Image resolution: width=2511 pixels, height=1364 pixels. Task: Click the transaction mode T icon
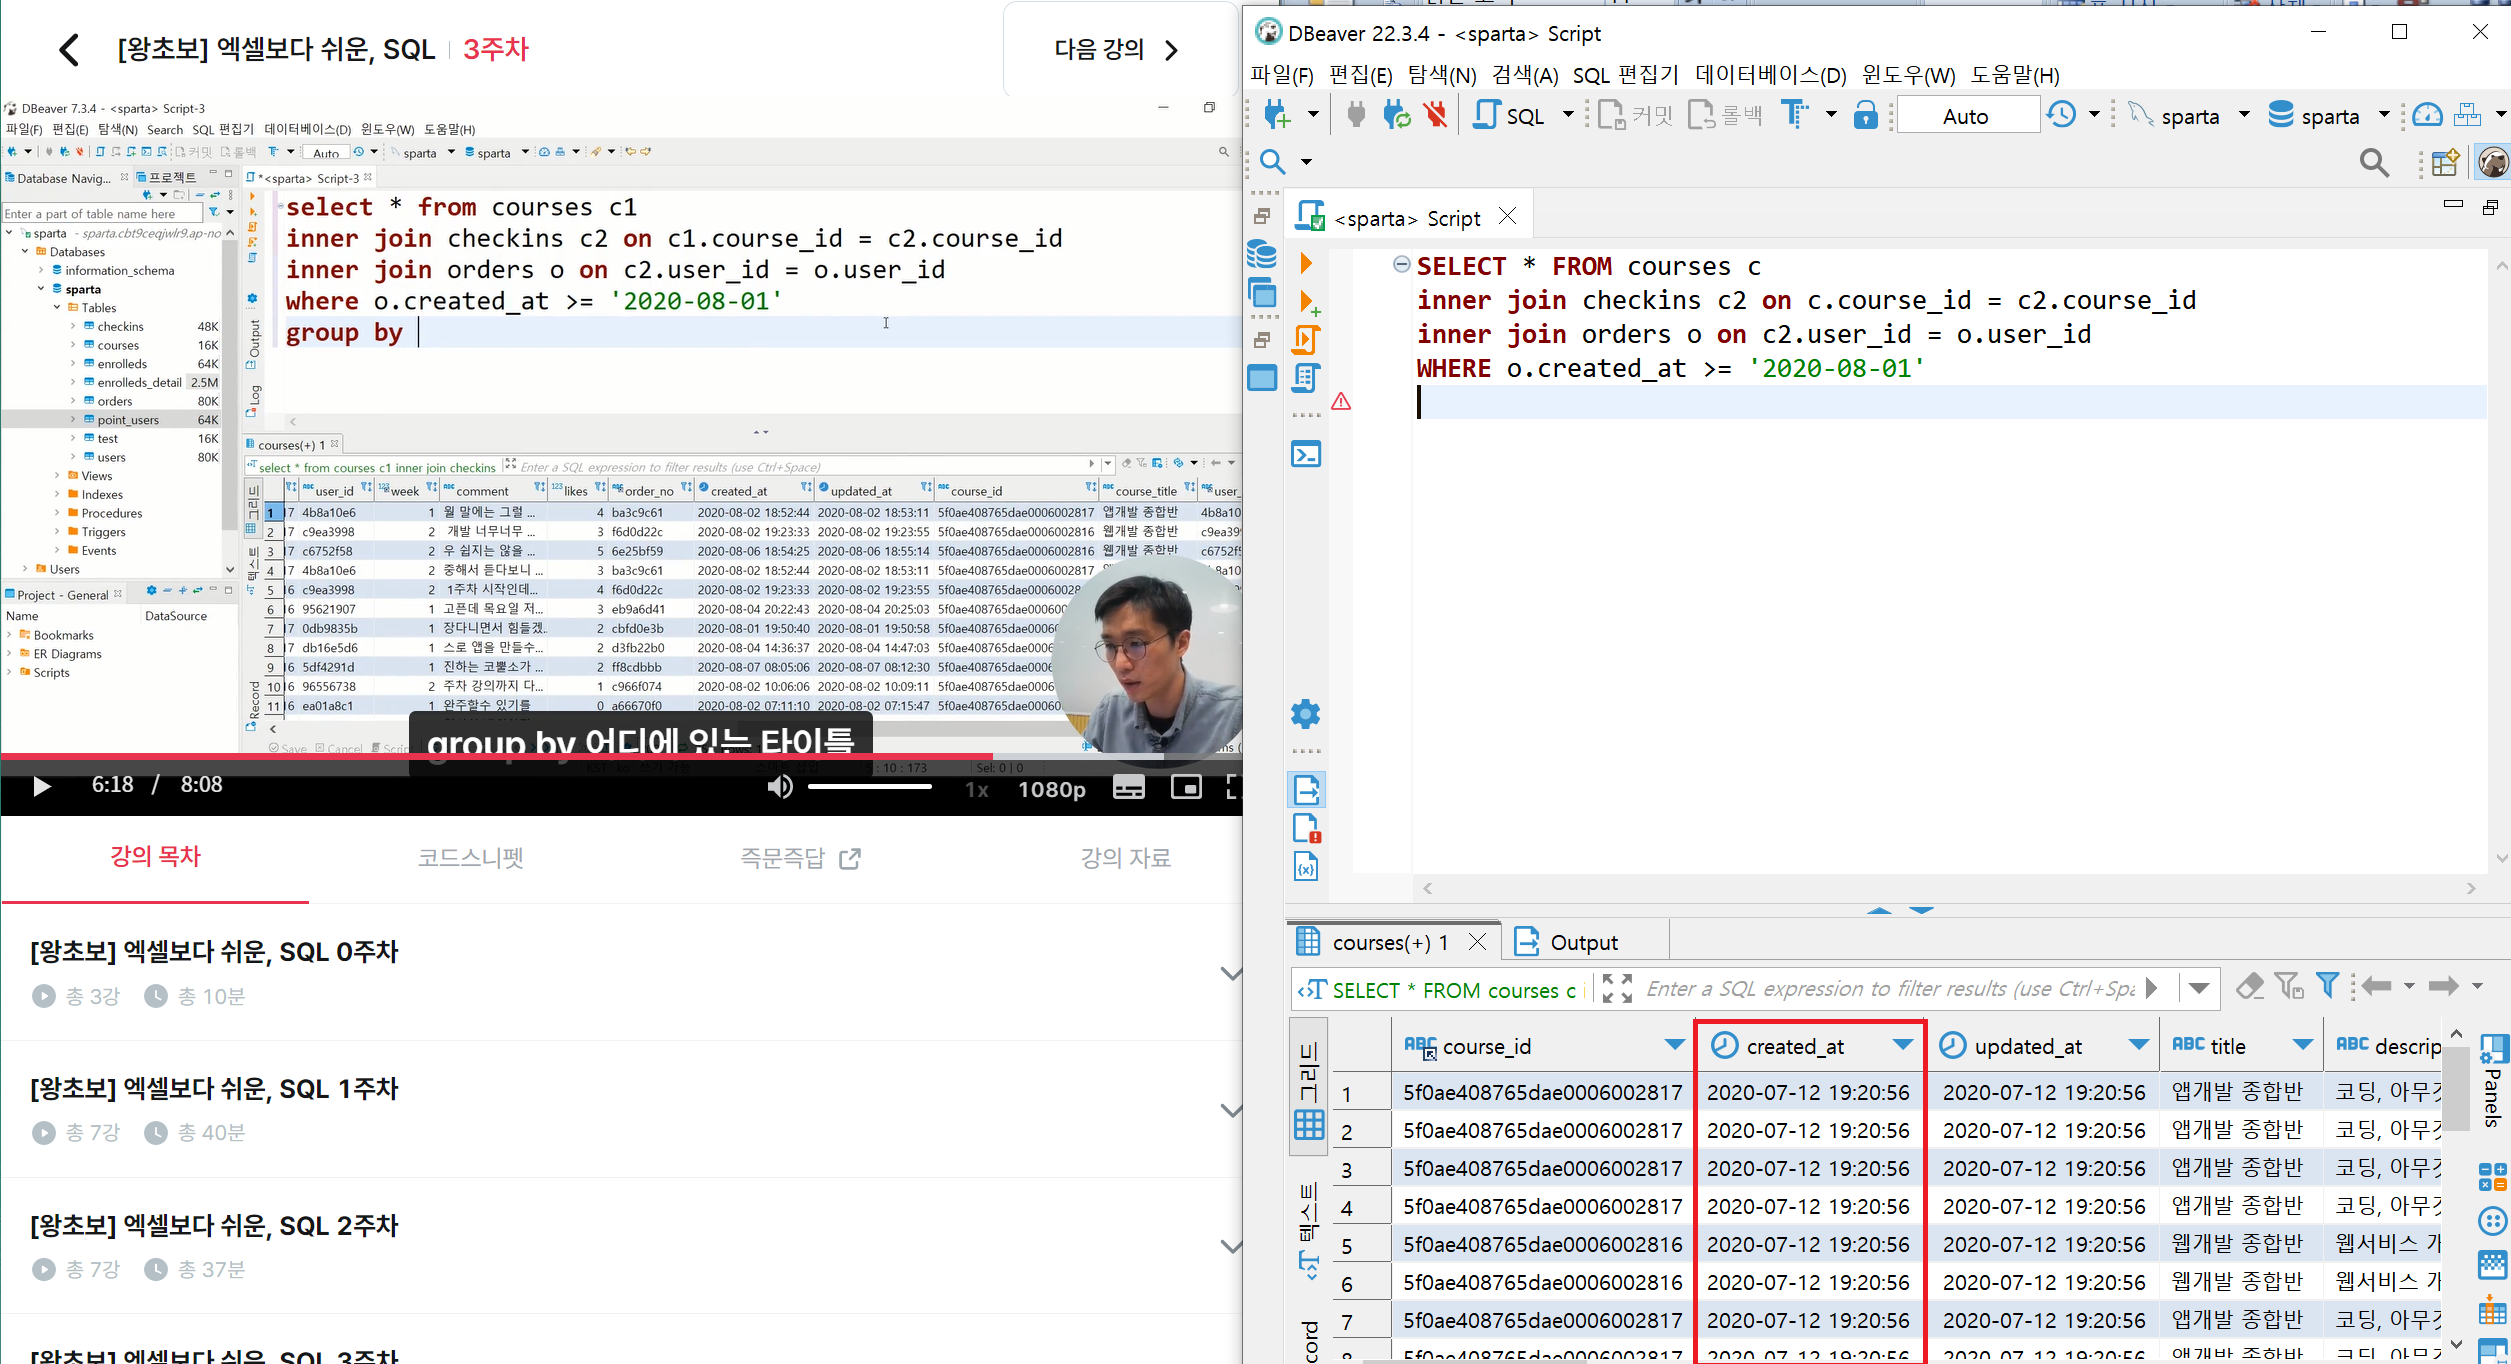point(1795,116)
